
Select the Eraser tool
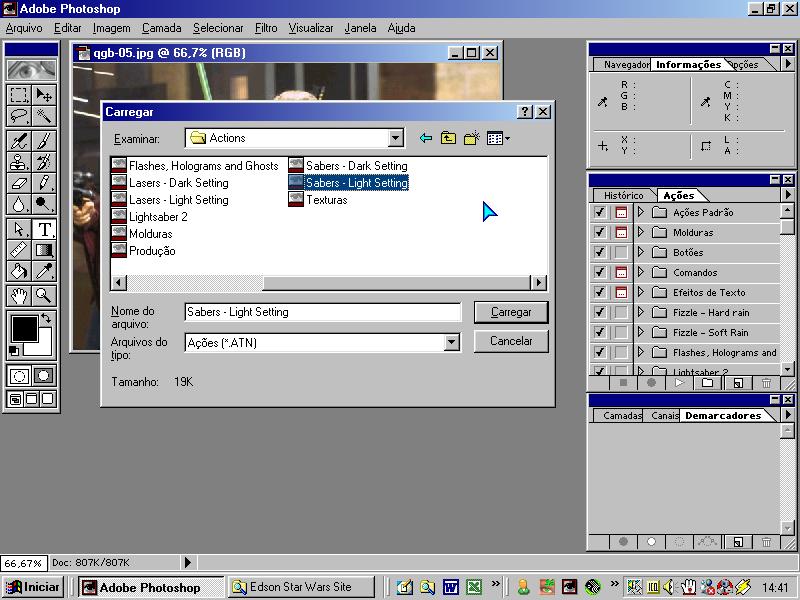[19, 183]
